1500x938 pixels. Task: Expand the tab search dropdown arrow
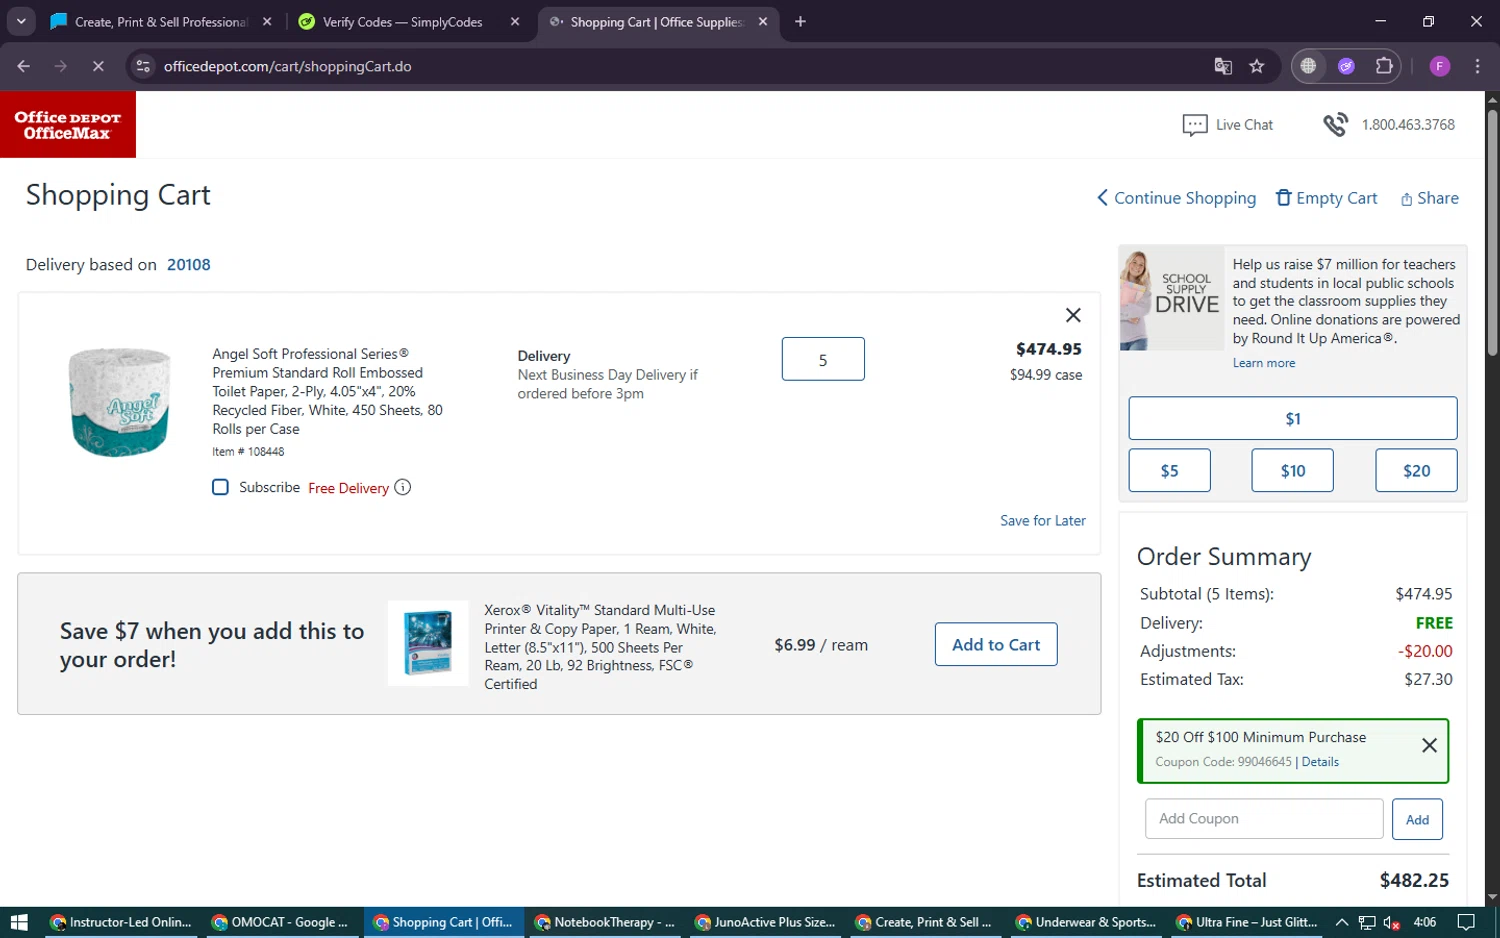(x=21, y=21)
